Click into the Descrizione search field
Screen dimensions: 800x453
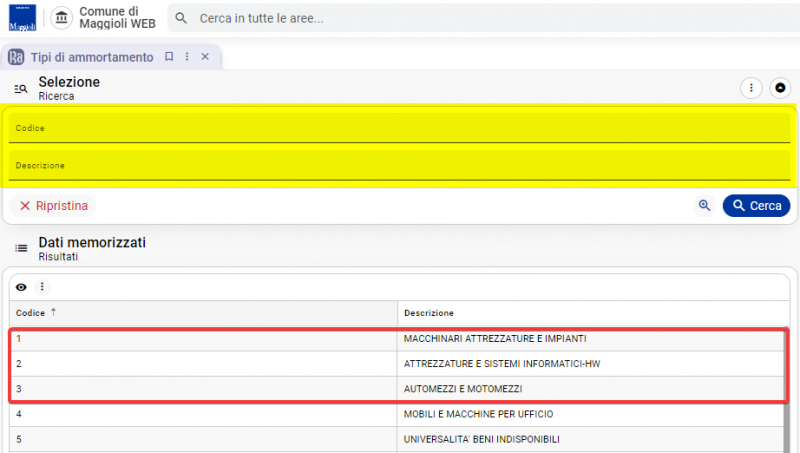(x=399, y=165)
